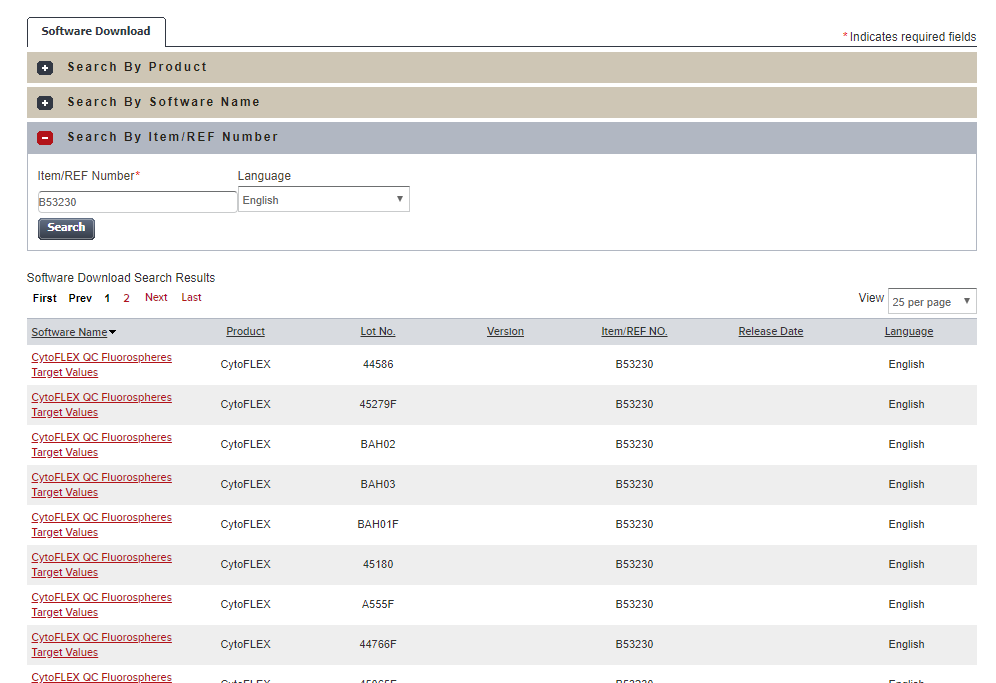Click English language cell in lot 45180 row
996x683 pixels.
906,565
